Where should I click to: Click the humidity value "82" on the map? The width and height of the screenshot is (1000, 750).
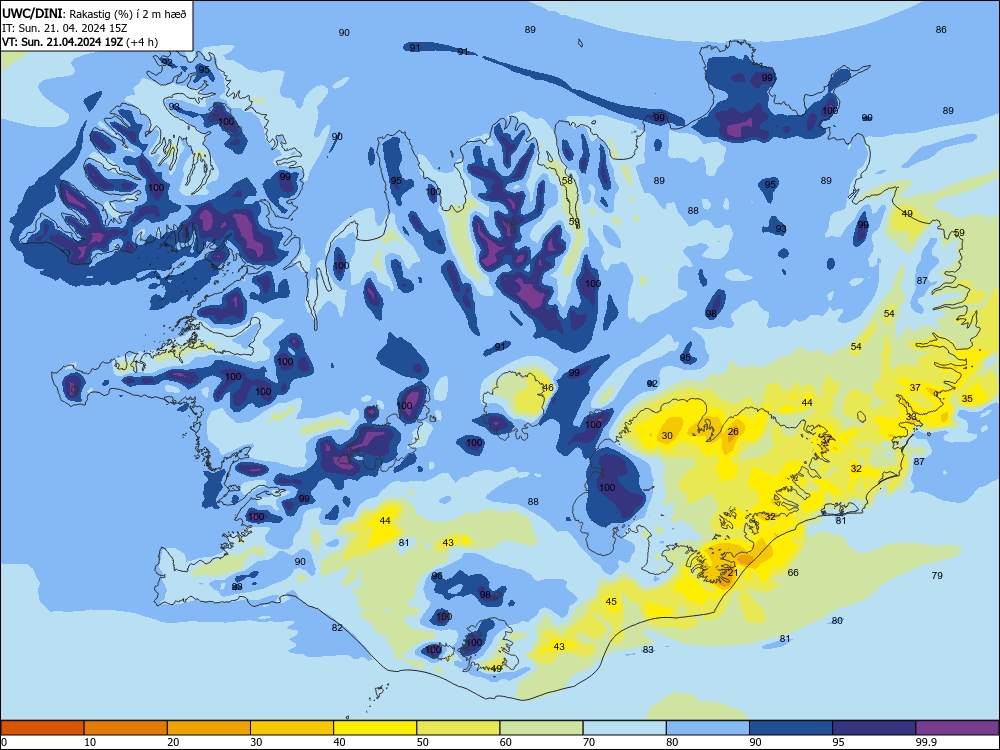pos(337,628)
